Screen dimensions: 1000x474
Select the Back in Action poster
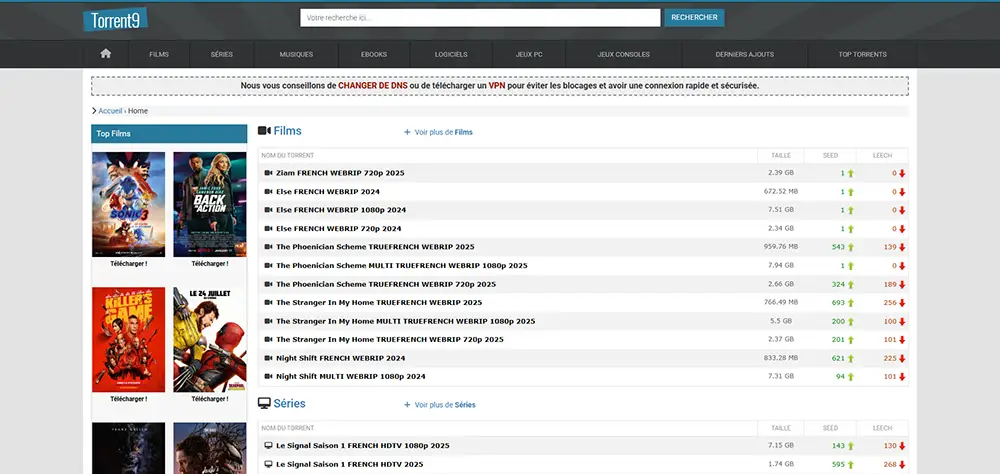209,204
